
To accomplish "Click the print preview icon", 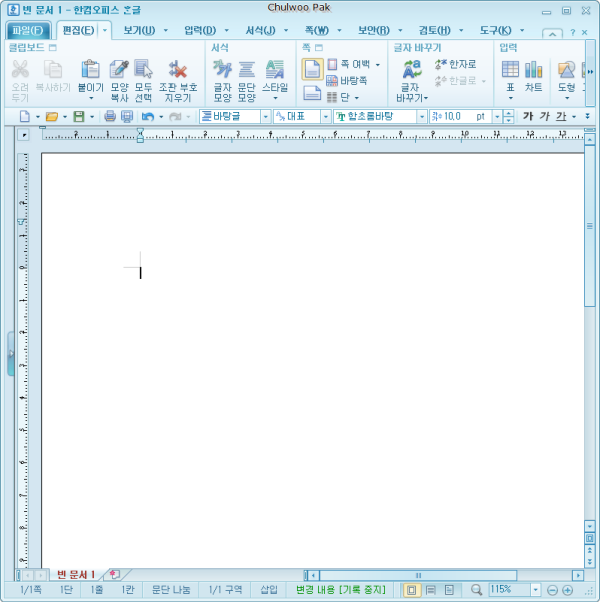I will tap(127, 116).
